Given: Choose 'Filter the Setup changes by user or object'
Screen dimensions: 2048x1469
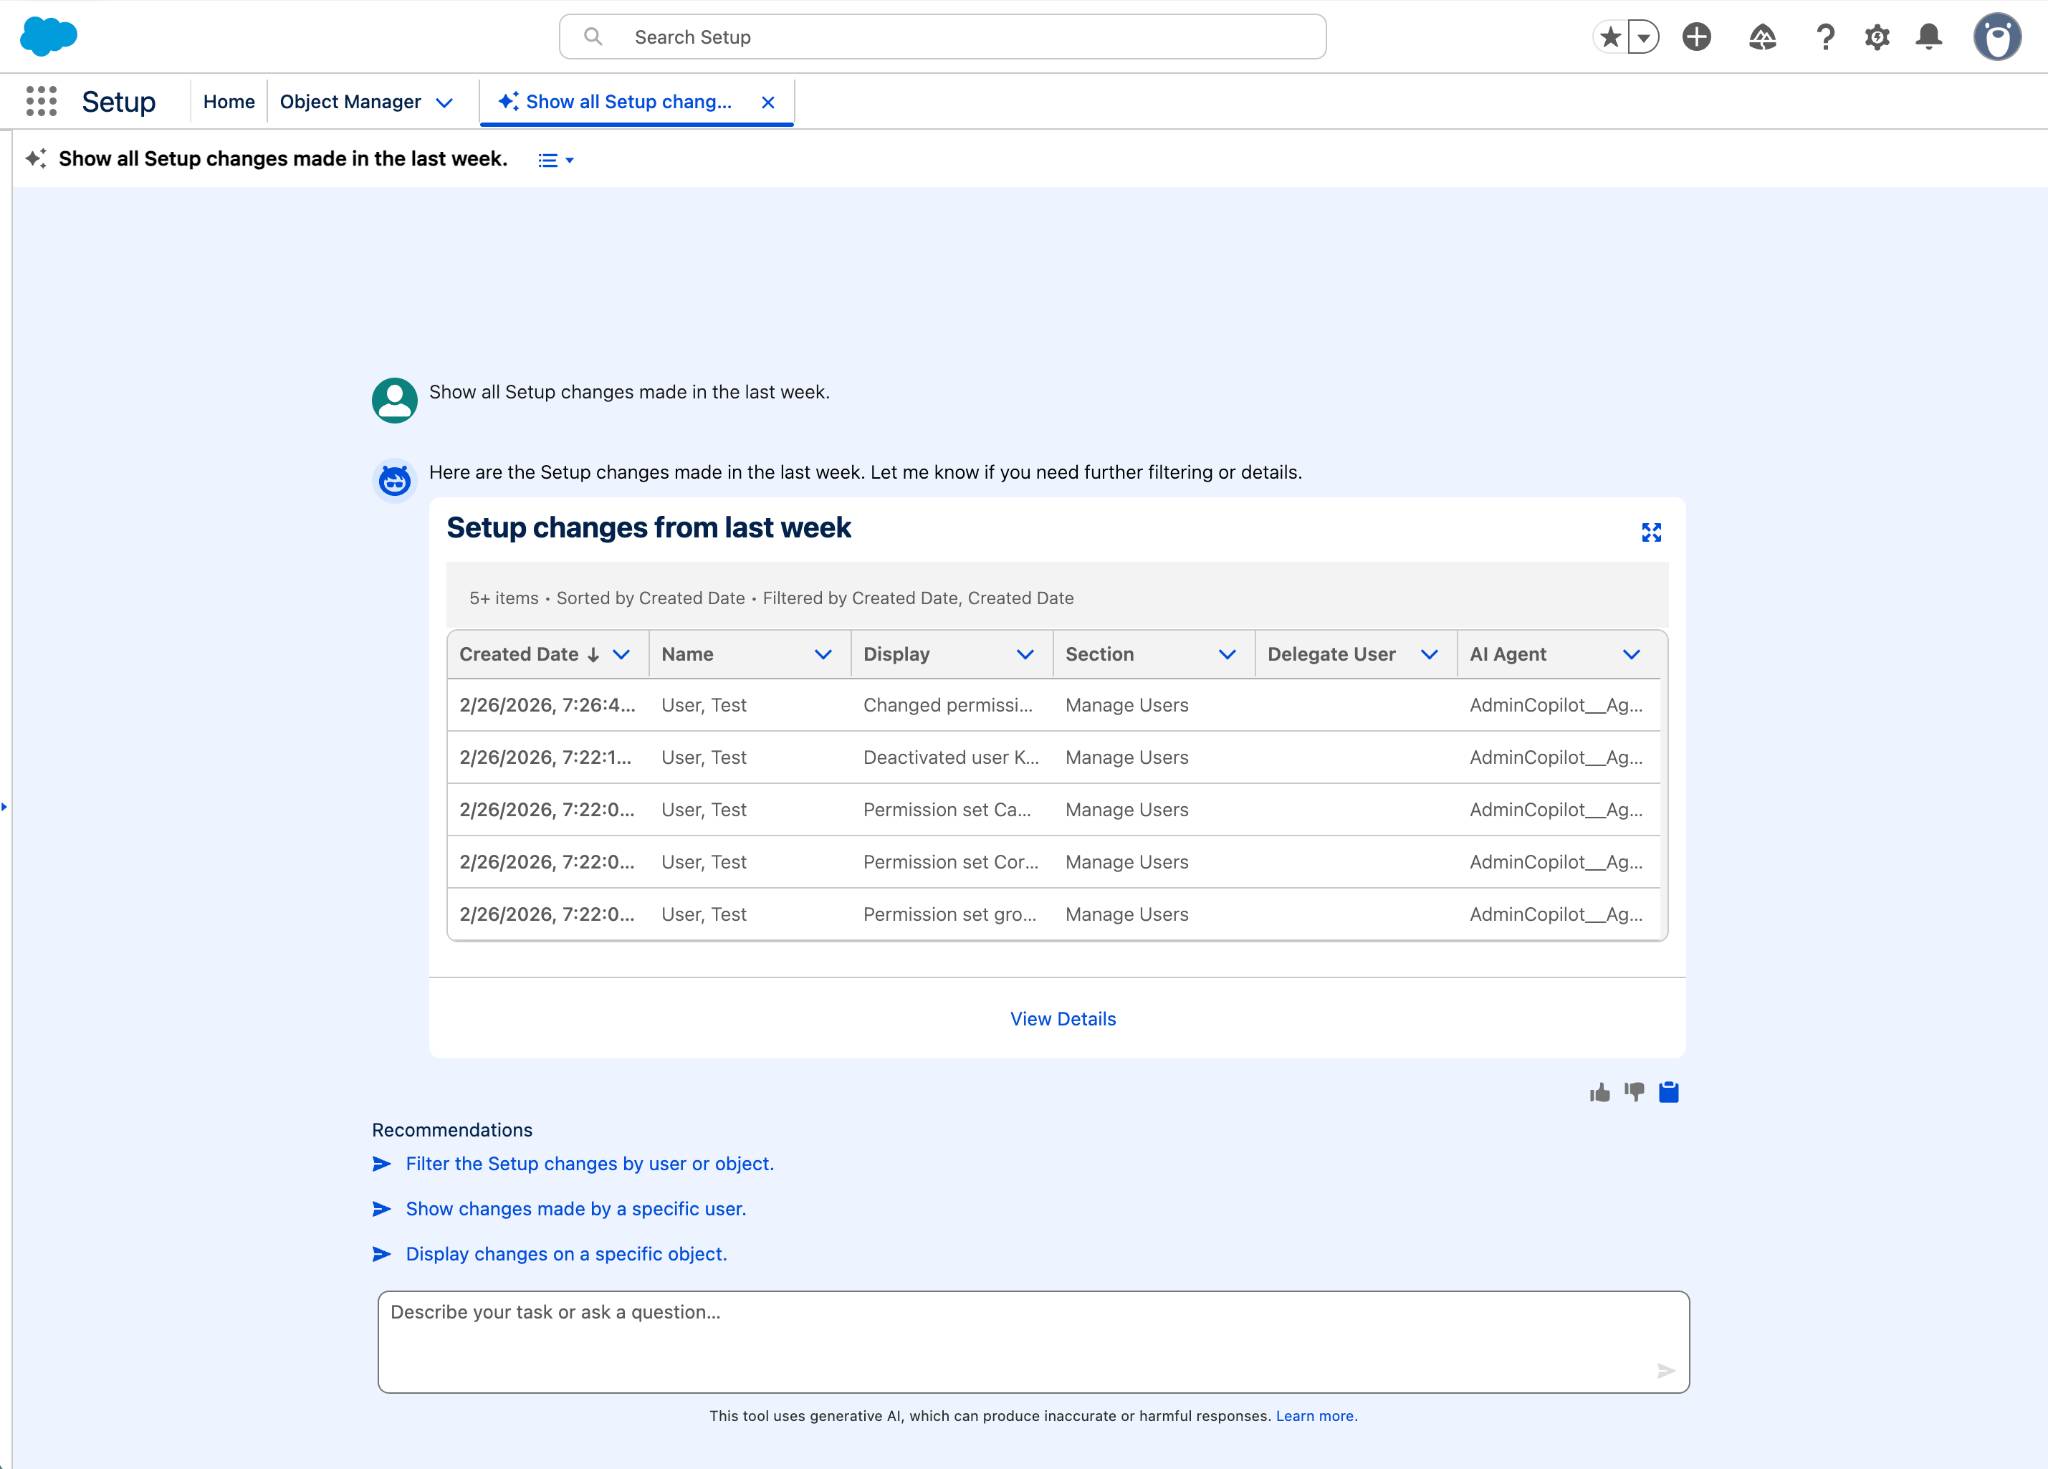Looking at the screenshot, I should pos(589,1163).
